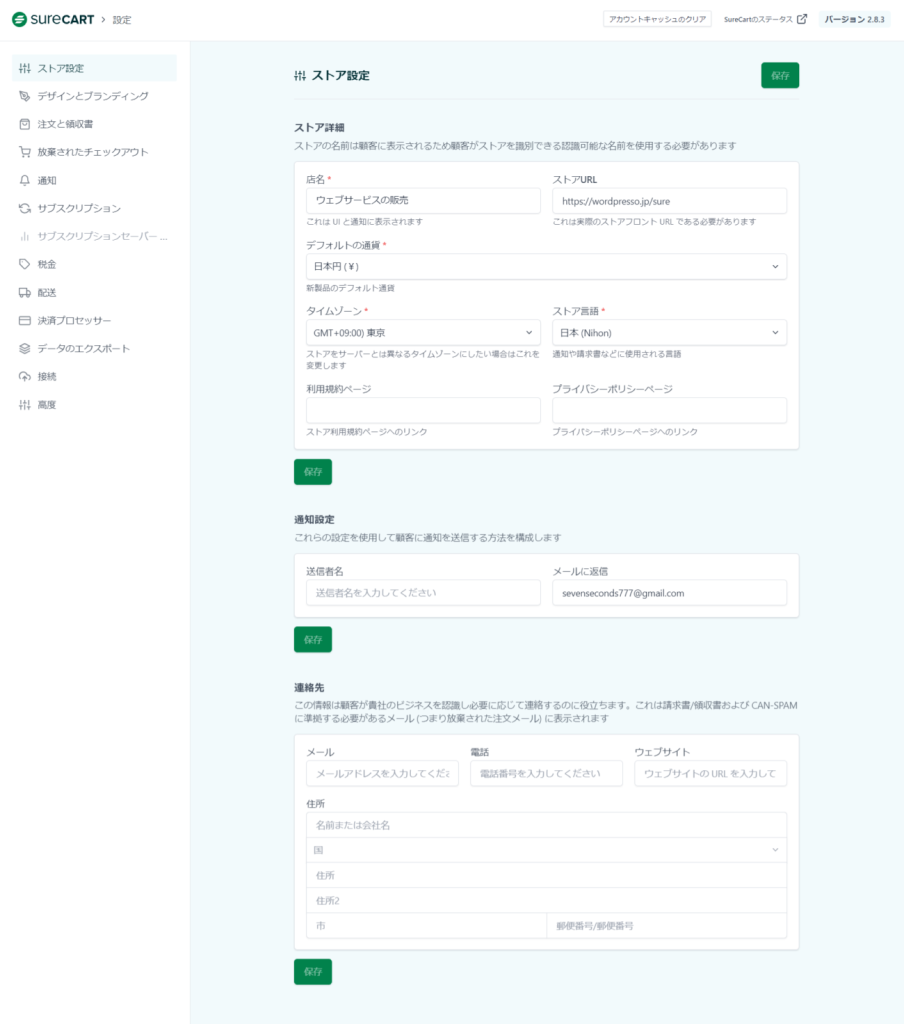Image resolution: width=904 pixels, height=1024 pixels.
Task: Save the notification settings section
Action: coord(312,639)
